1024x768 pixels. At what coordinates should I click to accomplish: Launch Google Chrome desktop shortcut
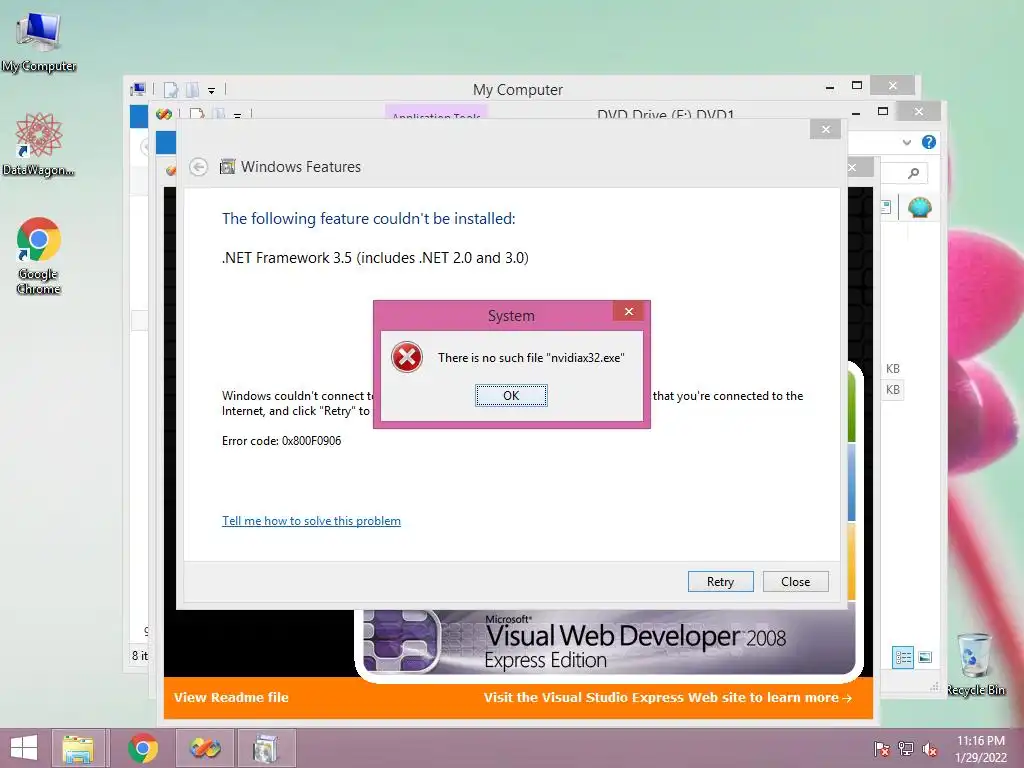(39, 256)
